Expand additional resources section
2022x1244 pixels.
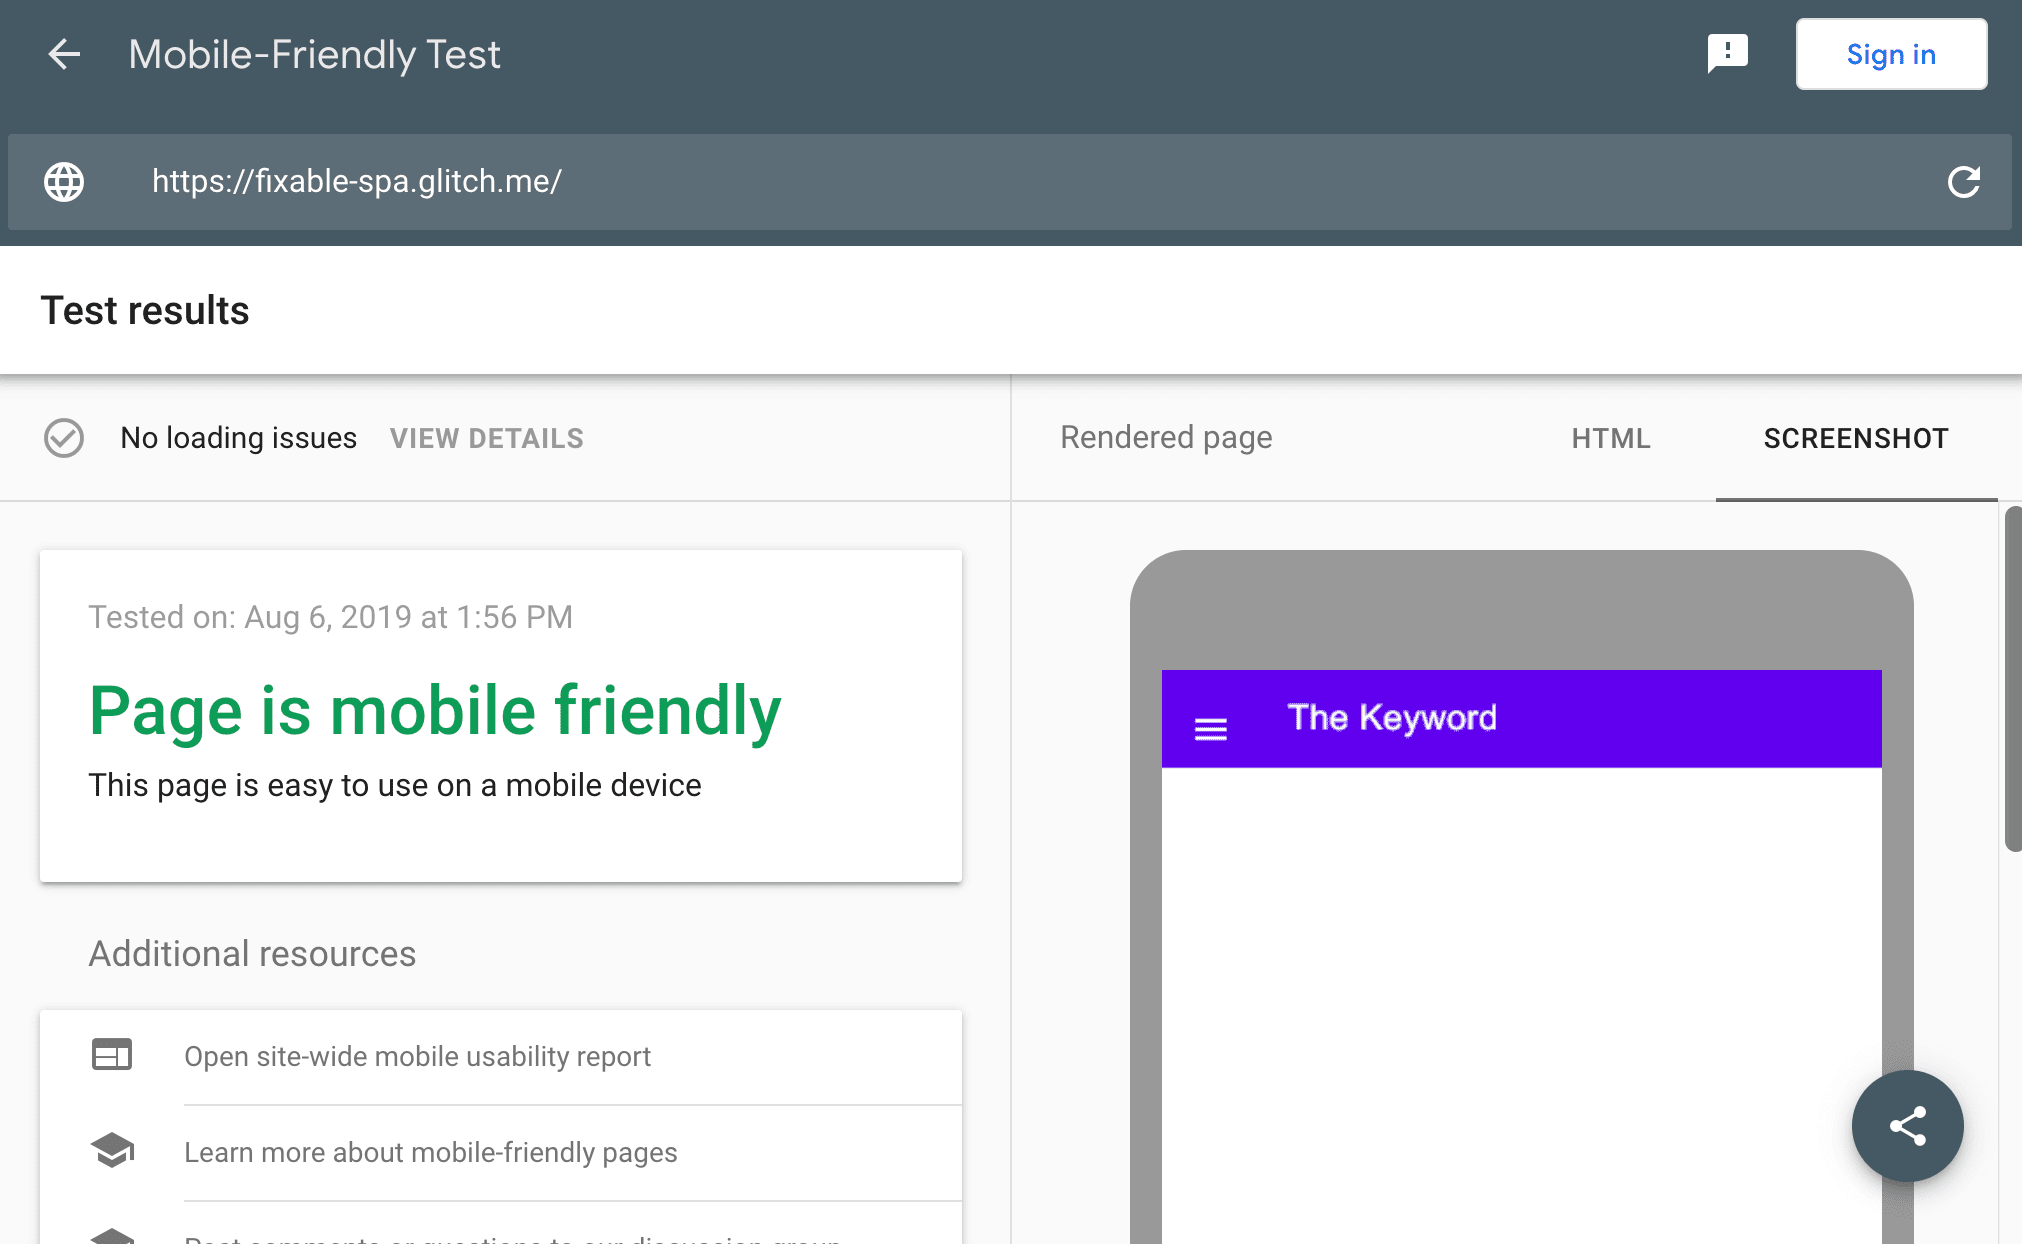(x=251, y=952)
